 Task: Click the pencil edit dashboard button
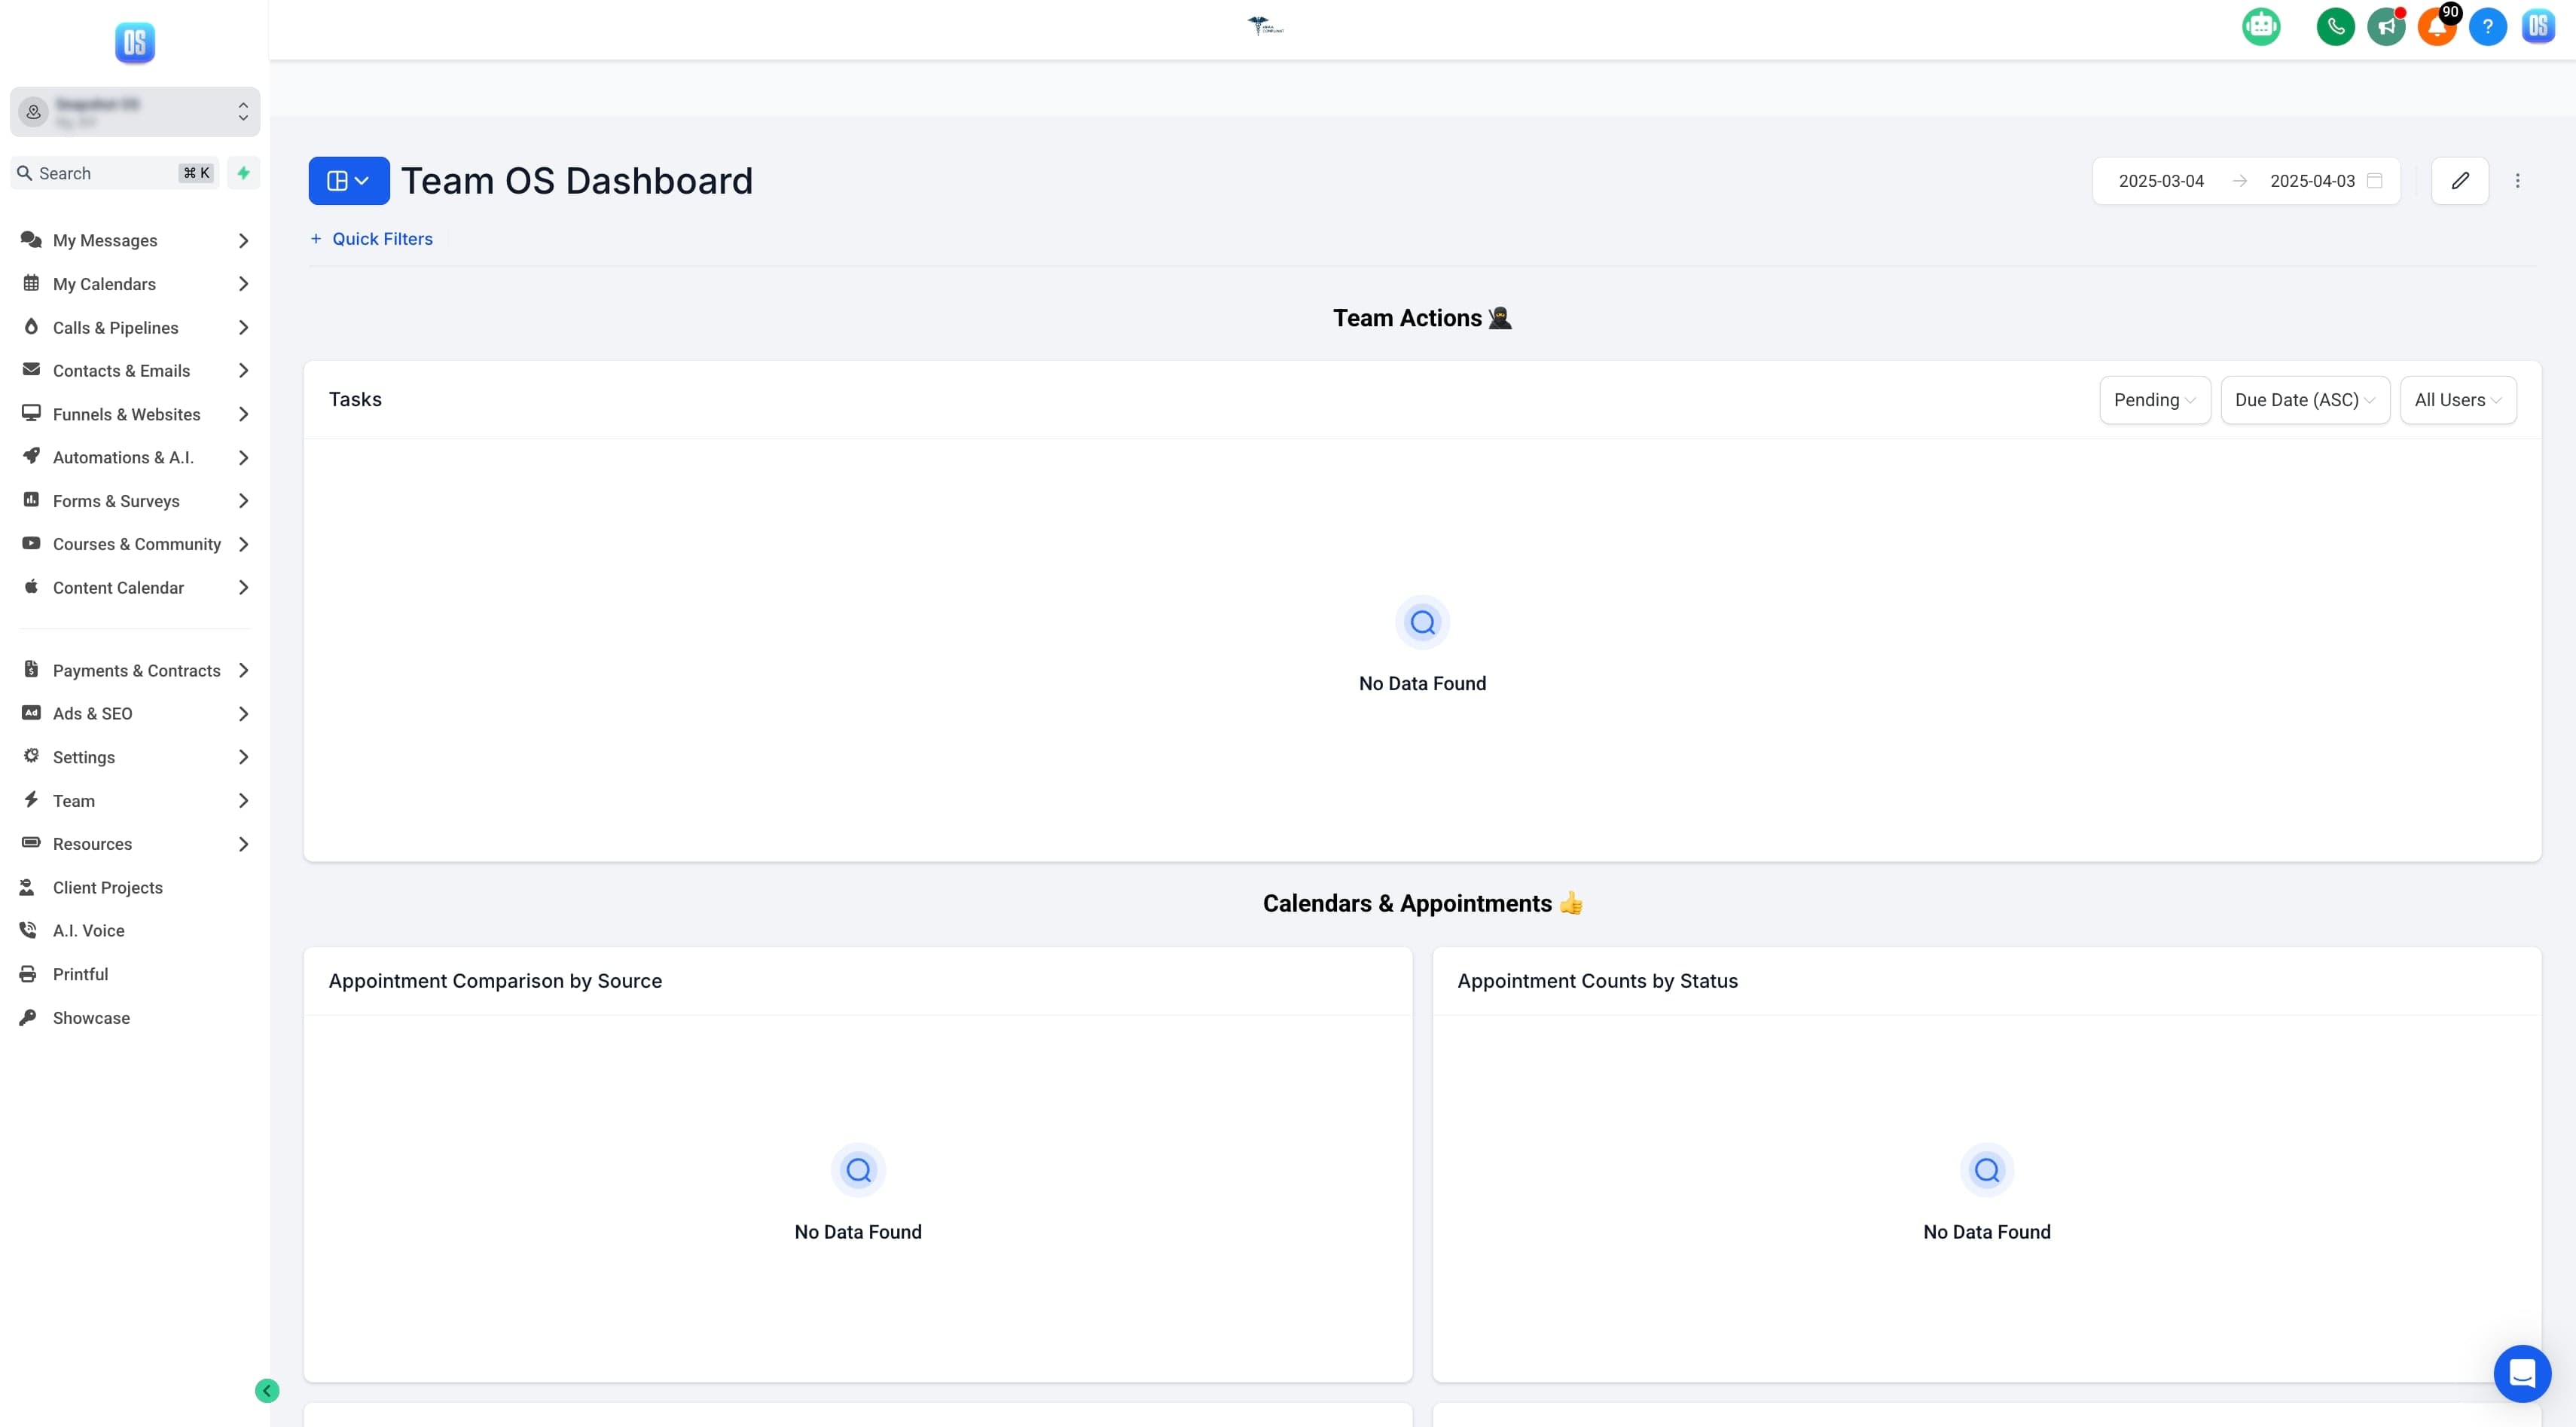click(x=2460, y=181)
